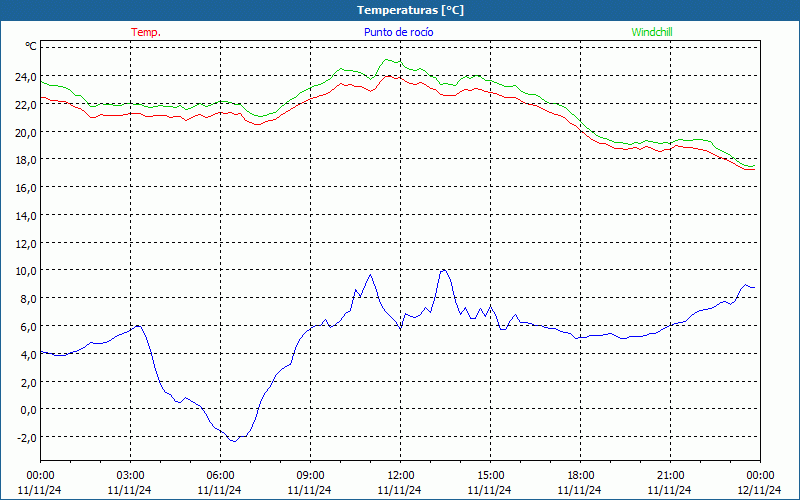
Task: Click the 2,0 value on the y-axis
Action: [x=28, y=383]
